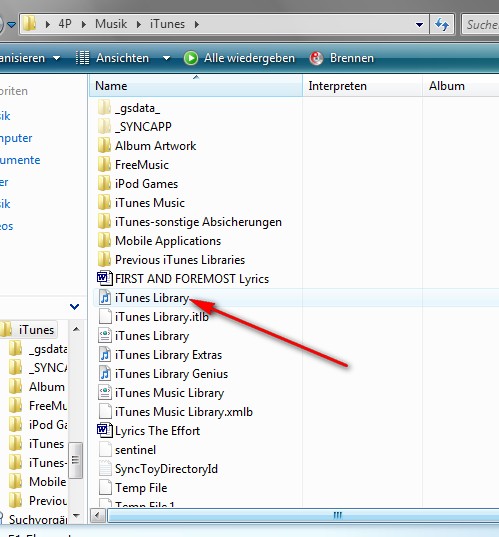
Task: Open the _SYNCAPP folder icon
Action: [104, 127]
